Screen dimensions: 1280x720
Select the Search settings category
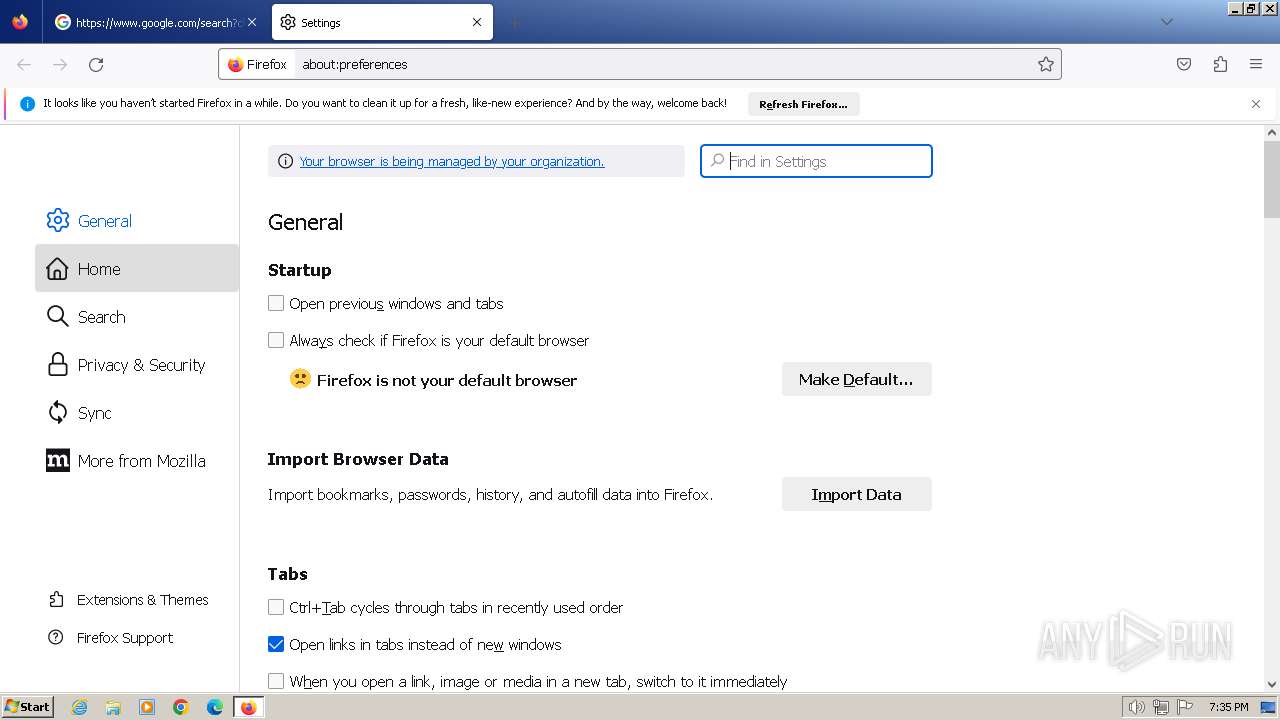(x=137, y=317)
